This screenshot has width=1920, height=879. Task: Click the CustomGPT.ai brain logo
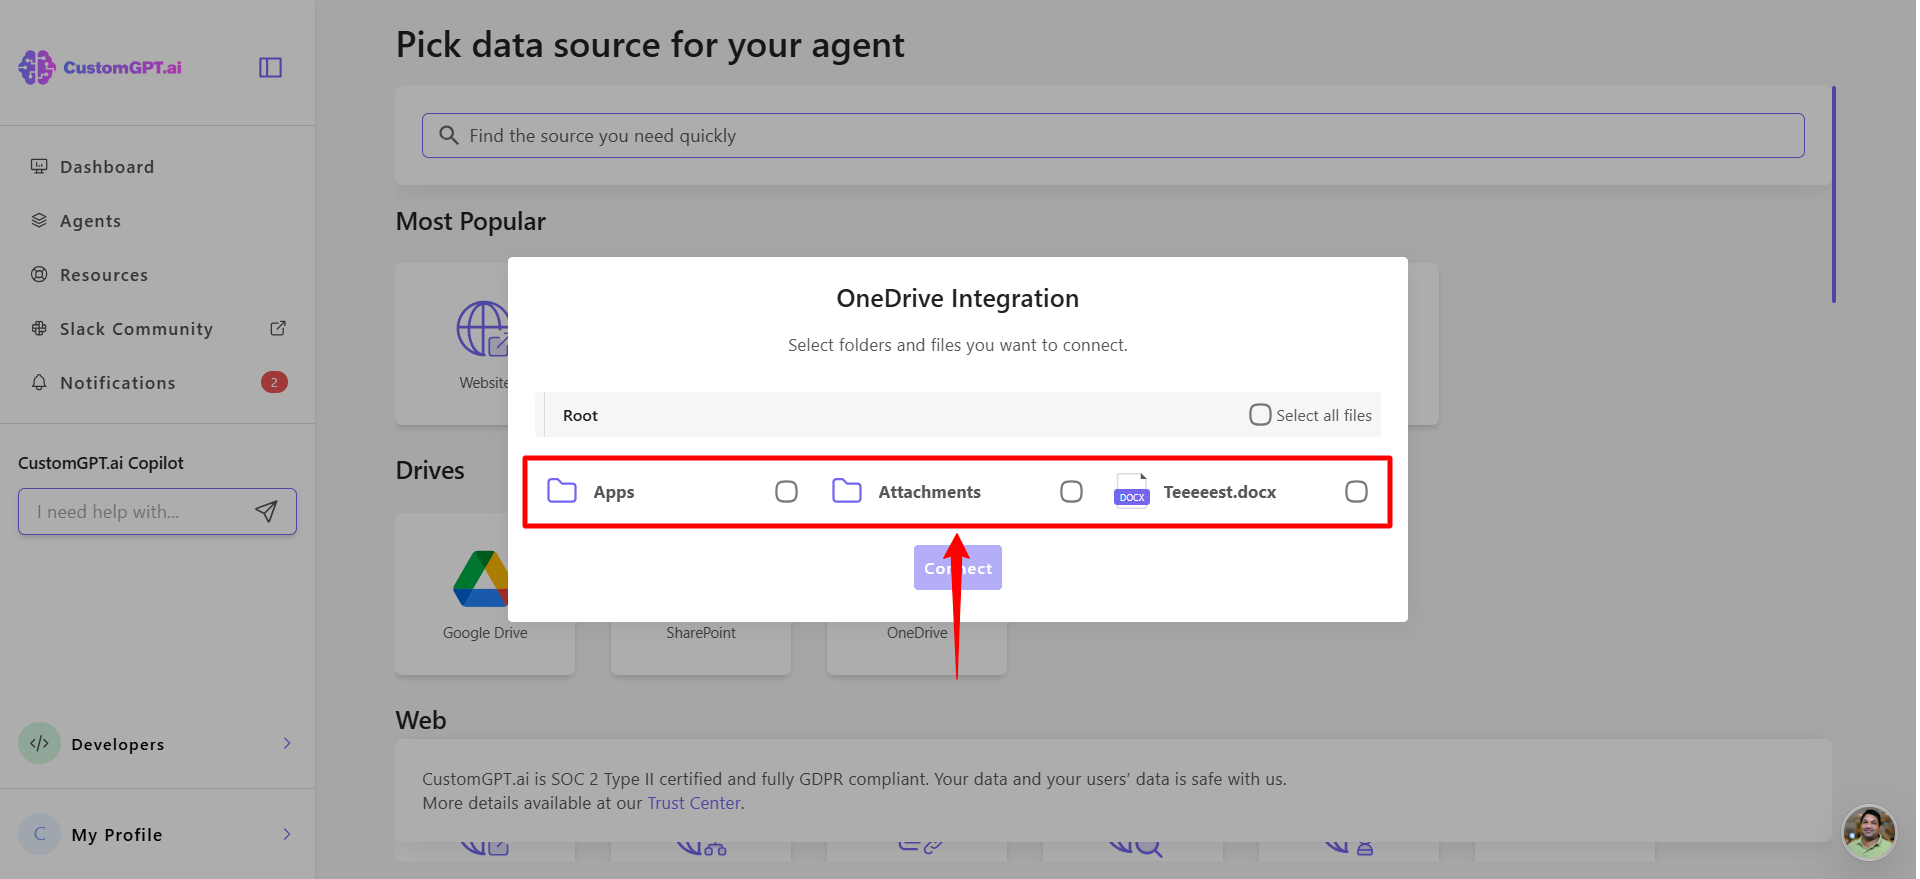point(37,67)
